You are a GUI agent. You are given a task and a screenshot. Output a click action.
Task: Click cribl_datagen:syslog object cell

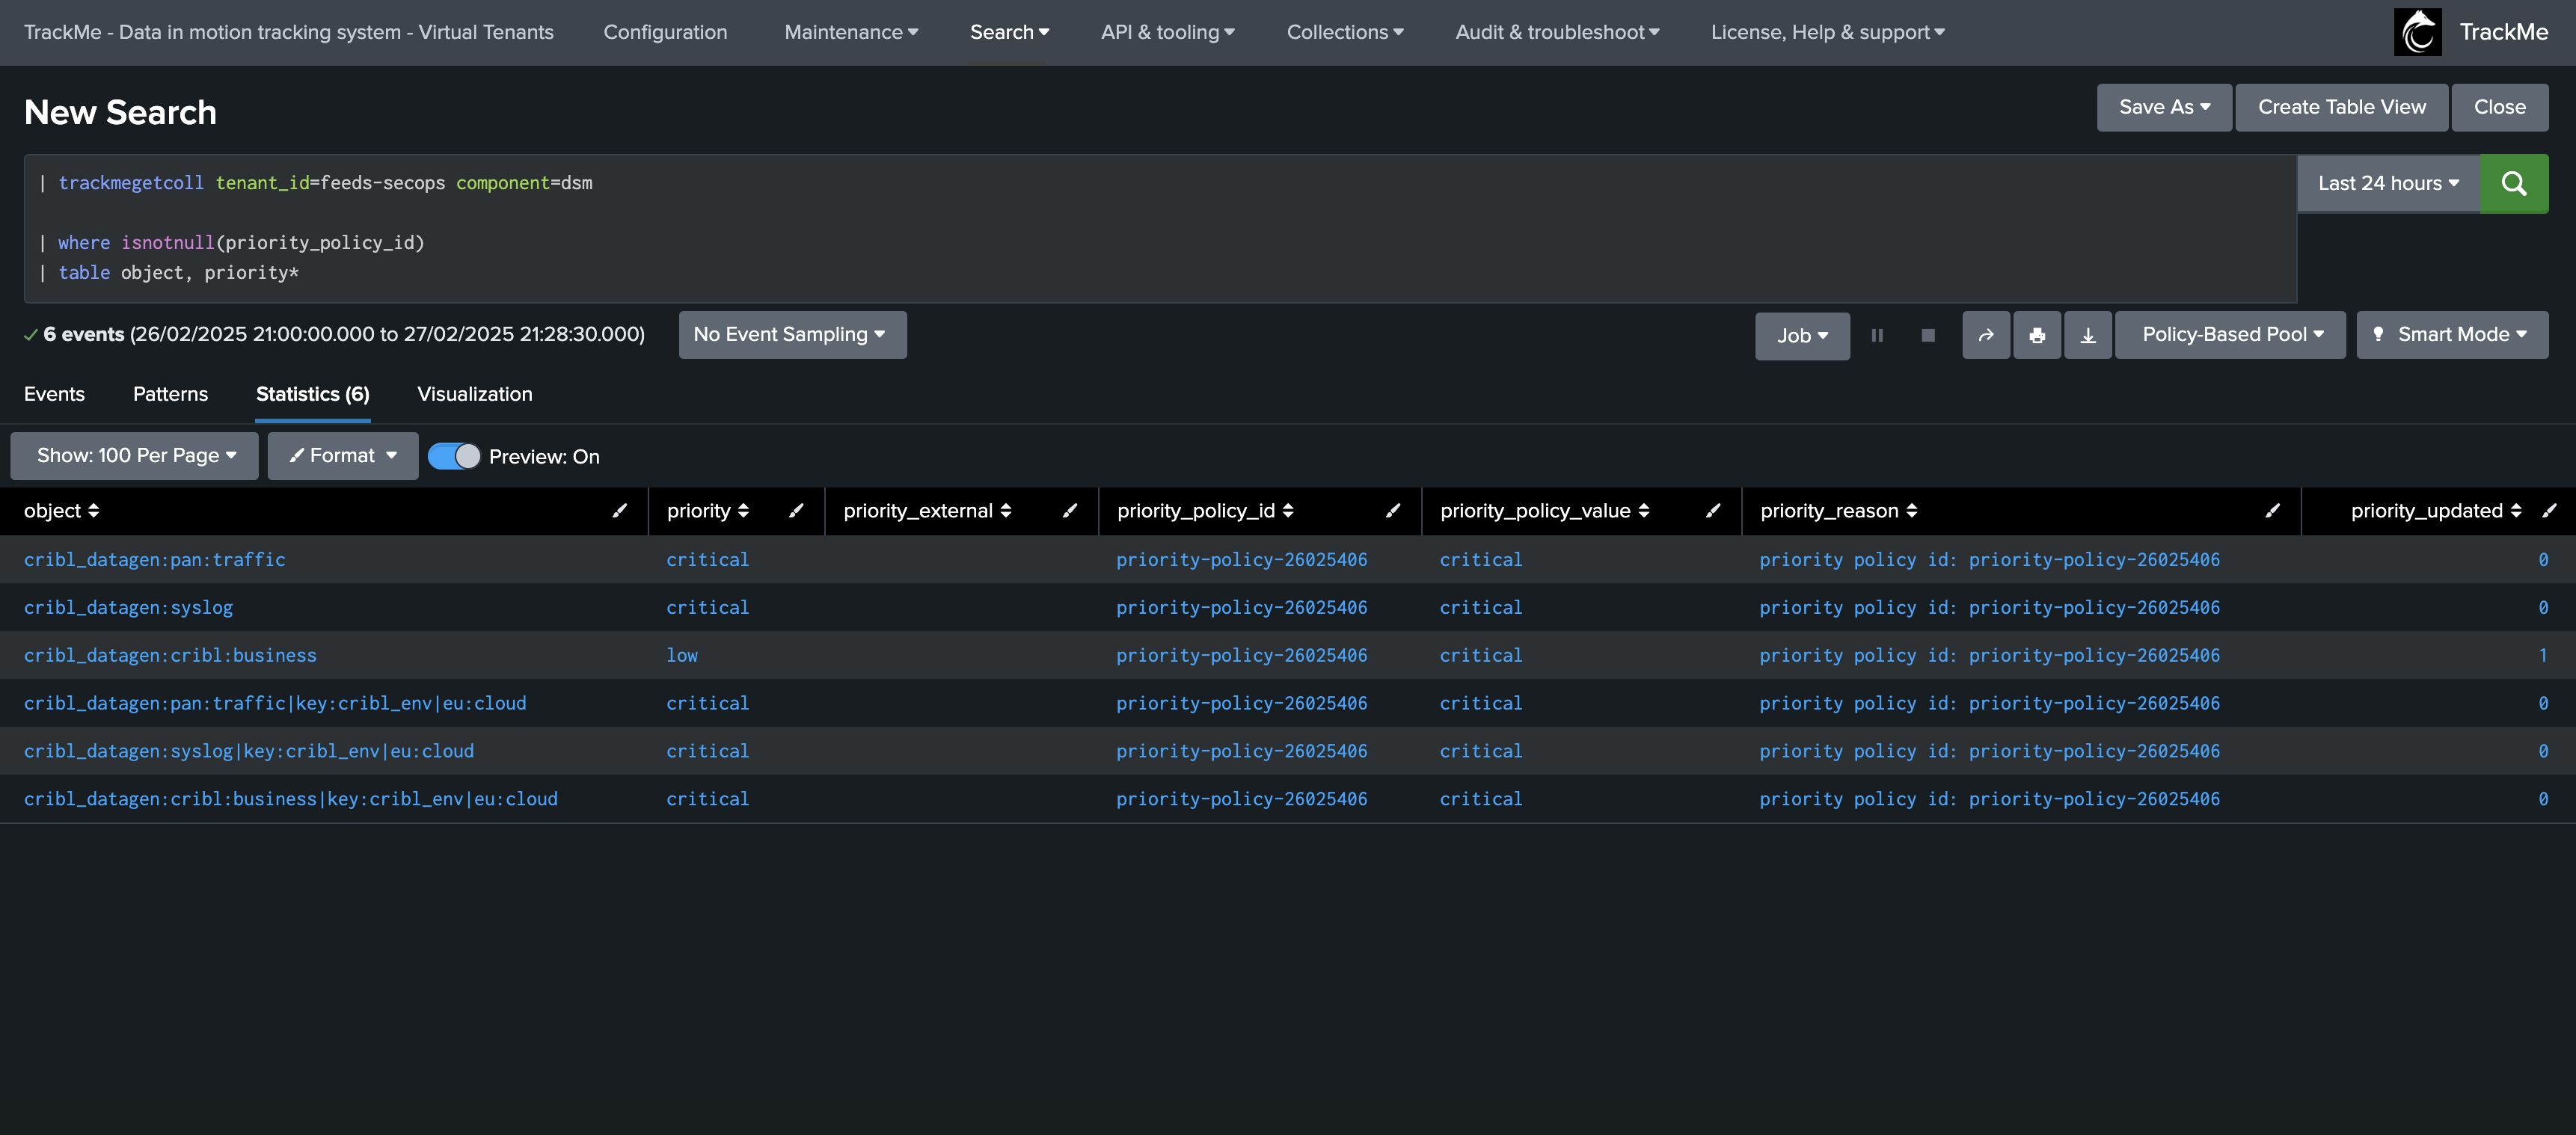click(128, 608)
